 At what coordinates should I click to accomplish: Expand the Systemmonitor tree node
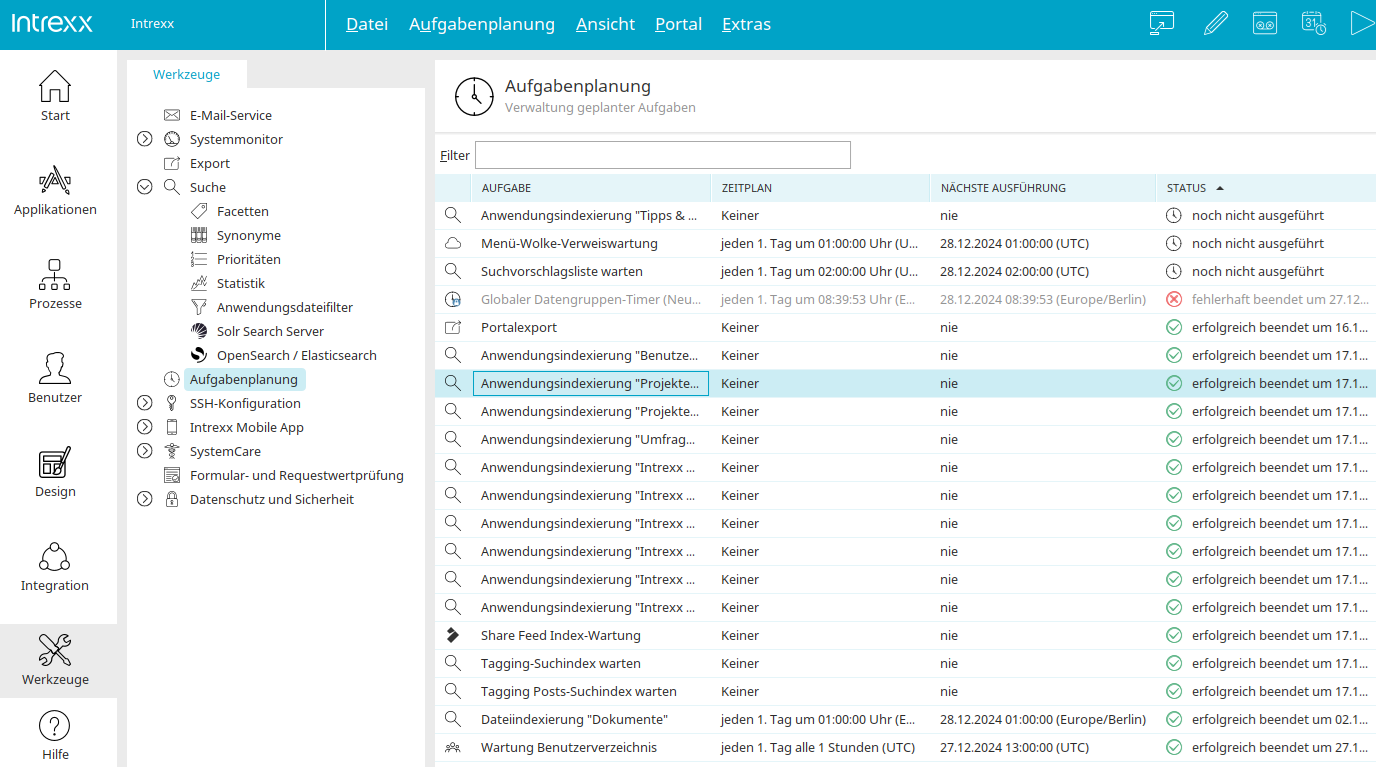click(145, 139)
